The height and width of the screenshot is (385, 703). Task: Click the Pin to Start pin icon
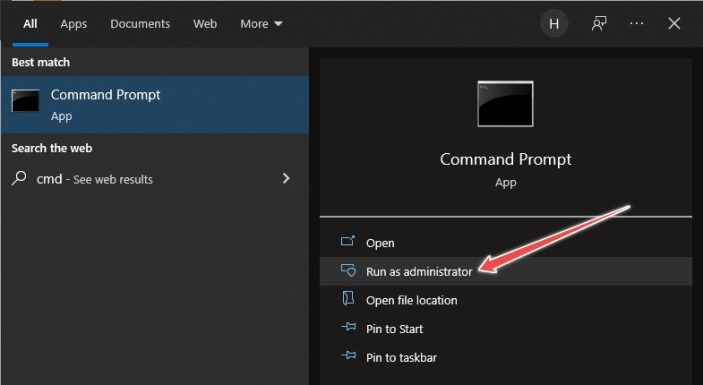point(348,327)
